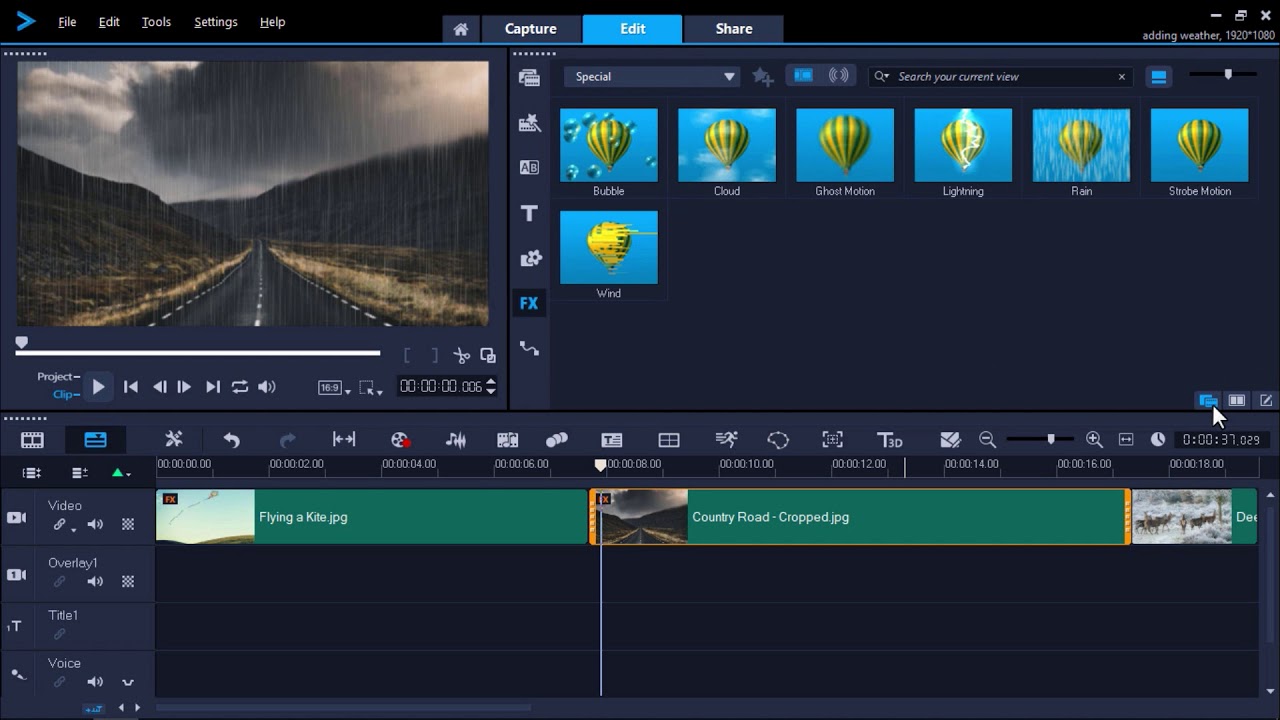Switch to the Capture tab
The image size is (1280, 720).
[531, 29]
